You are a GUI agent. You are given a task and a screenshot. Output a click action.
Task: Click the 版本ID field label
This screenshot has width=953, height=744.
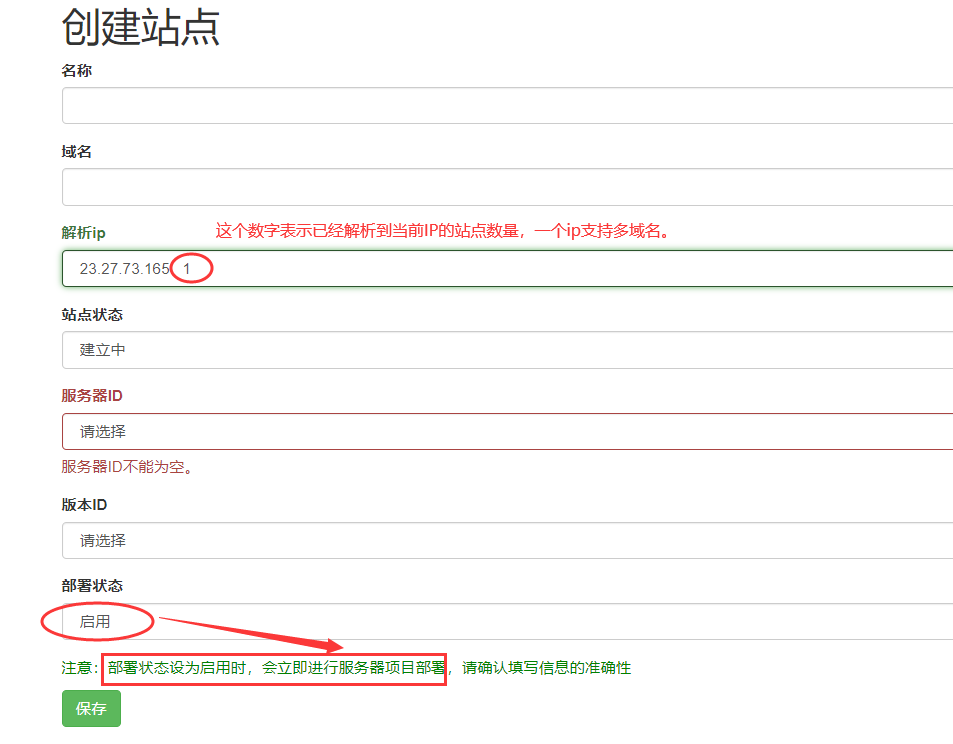84,505
